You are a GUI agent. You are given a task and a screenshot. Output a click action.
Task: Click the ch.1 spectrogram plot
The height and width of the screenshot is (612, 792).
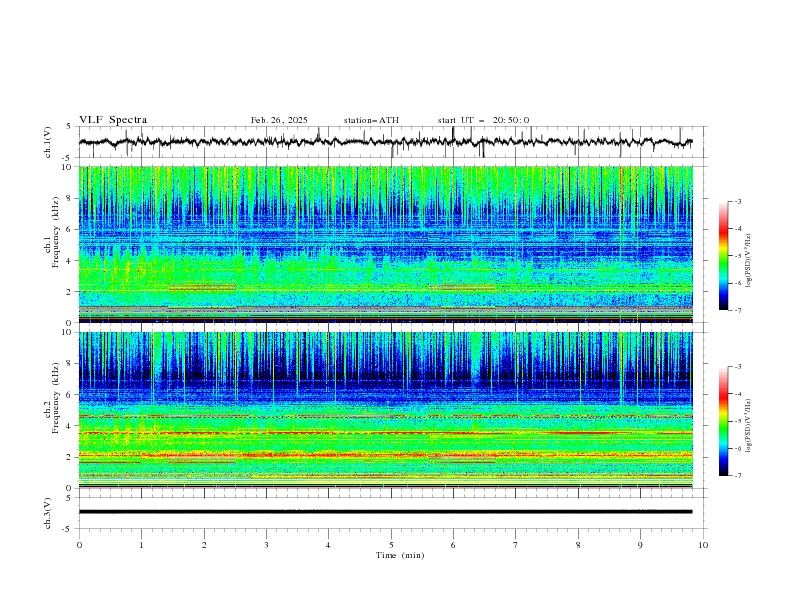pyautogui.click(x=385, y=244)
